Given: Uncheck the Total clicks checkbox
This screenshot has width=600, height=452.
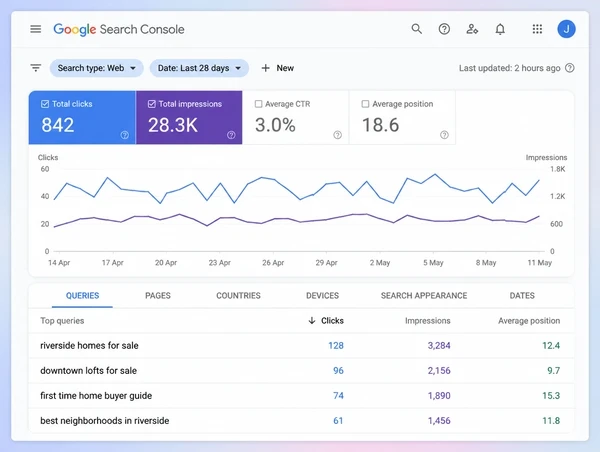Looking at the screenshot, I should tap(45, 104).
